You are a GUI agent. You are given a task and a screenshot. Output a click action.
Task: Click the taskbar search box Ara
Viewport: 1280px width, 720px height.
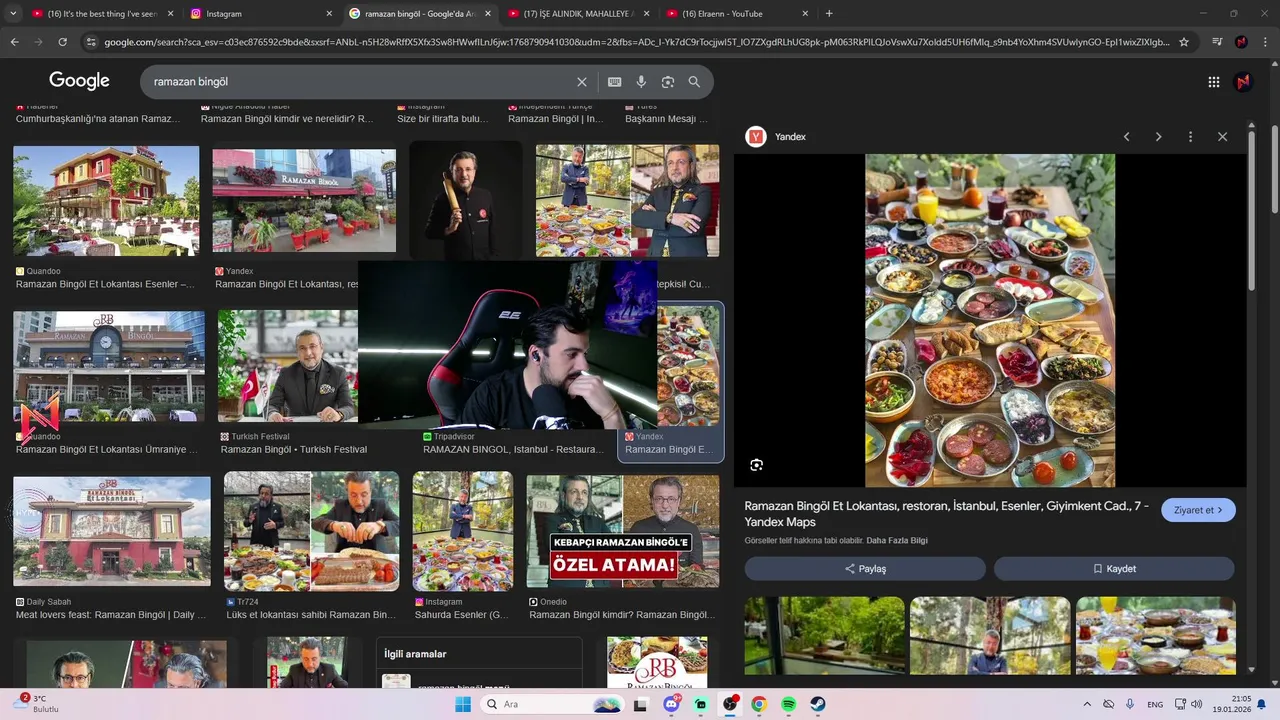[x=552, y=704]
